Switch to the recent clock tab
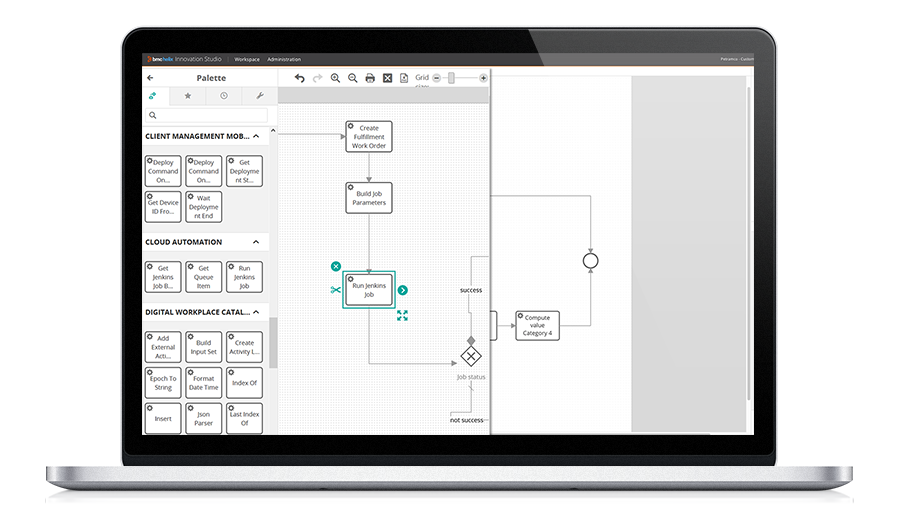 (x=224, y=96)
